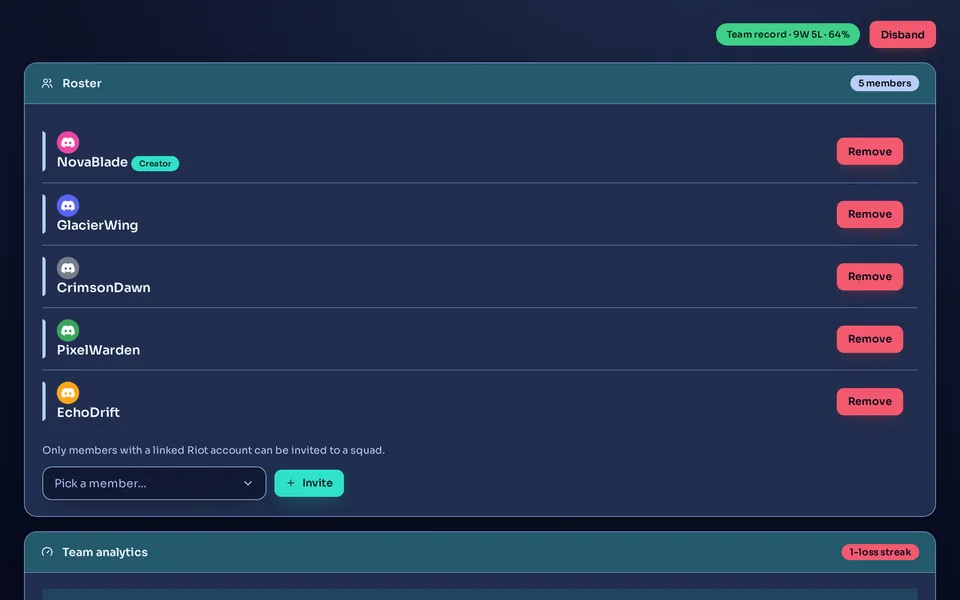Click PixelWarden's green Discord avatar icon

tap(68, 331)
